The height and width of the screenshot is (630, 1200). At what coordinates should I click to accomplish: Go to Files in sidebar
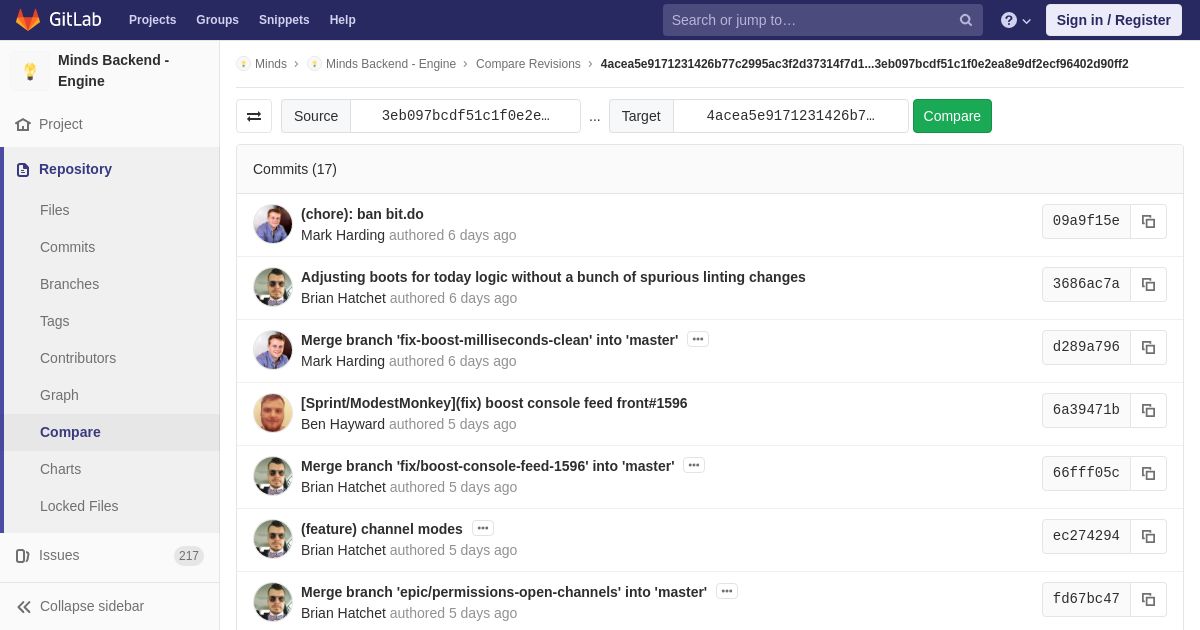(x=55, y=210)
